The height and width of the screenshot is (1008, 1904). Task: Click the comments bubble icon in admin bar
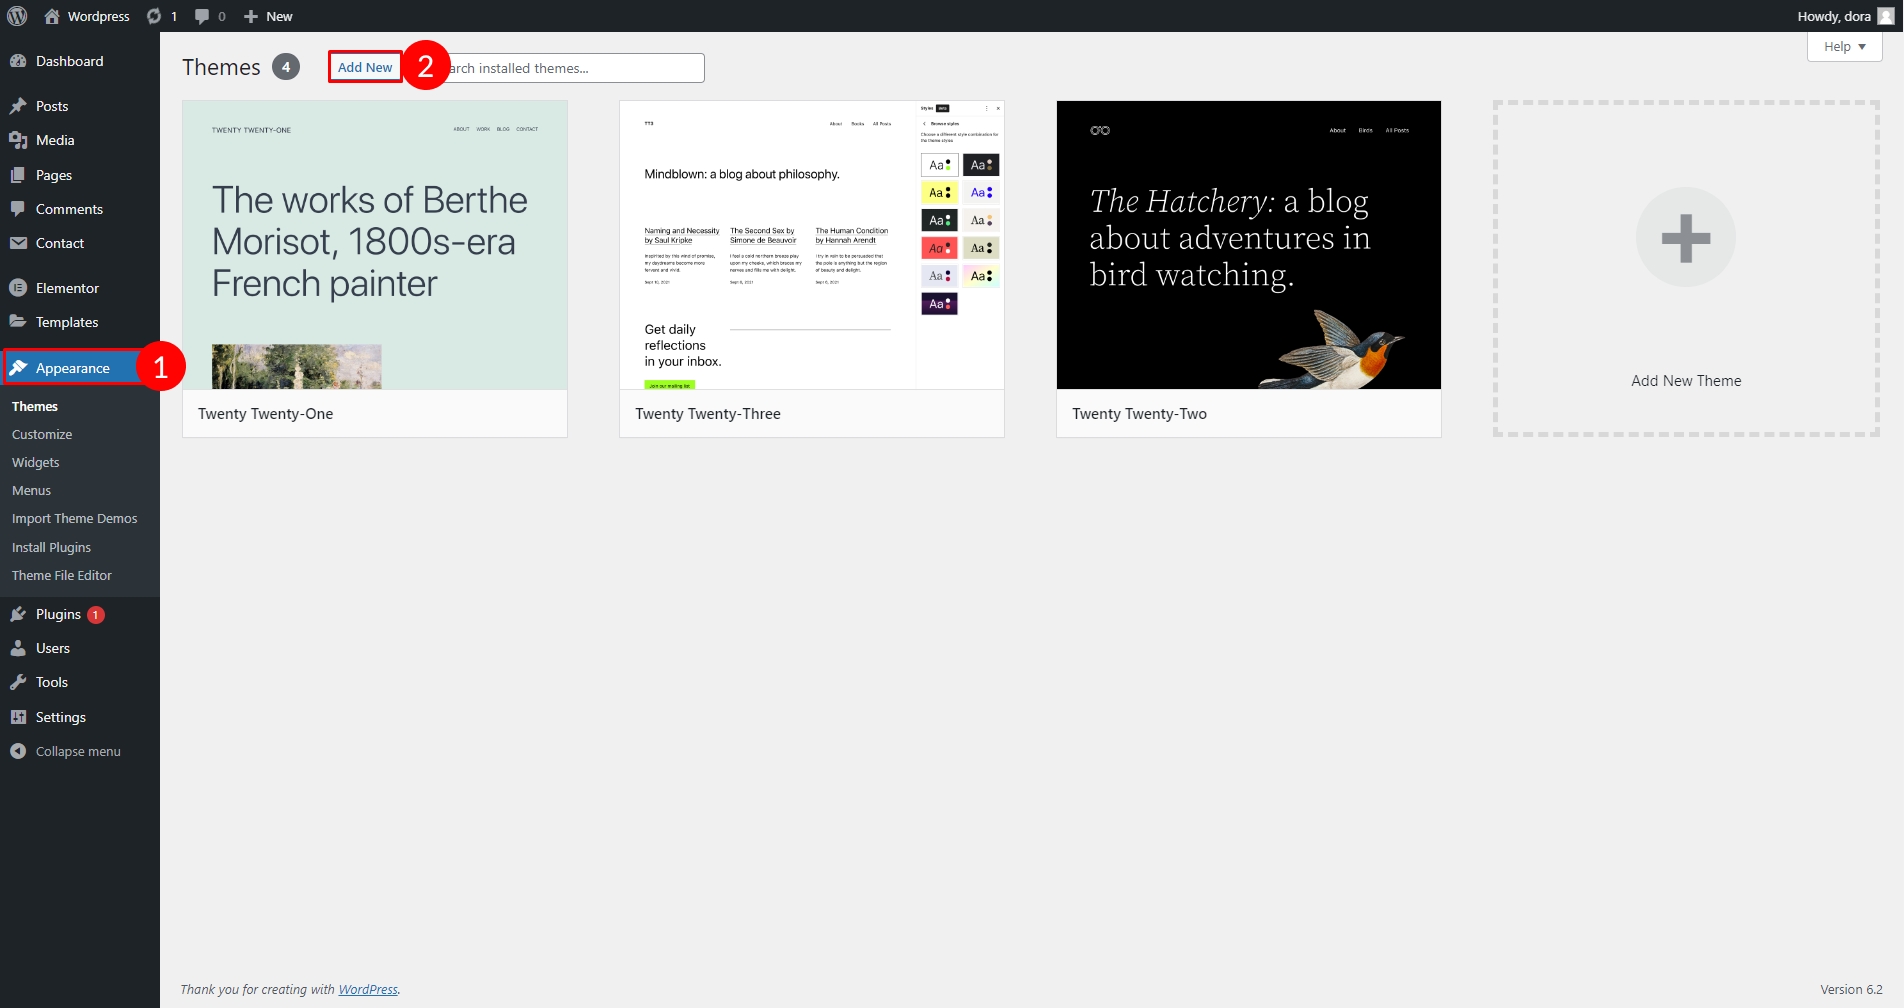click(x=202, y=16)
